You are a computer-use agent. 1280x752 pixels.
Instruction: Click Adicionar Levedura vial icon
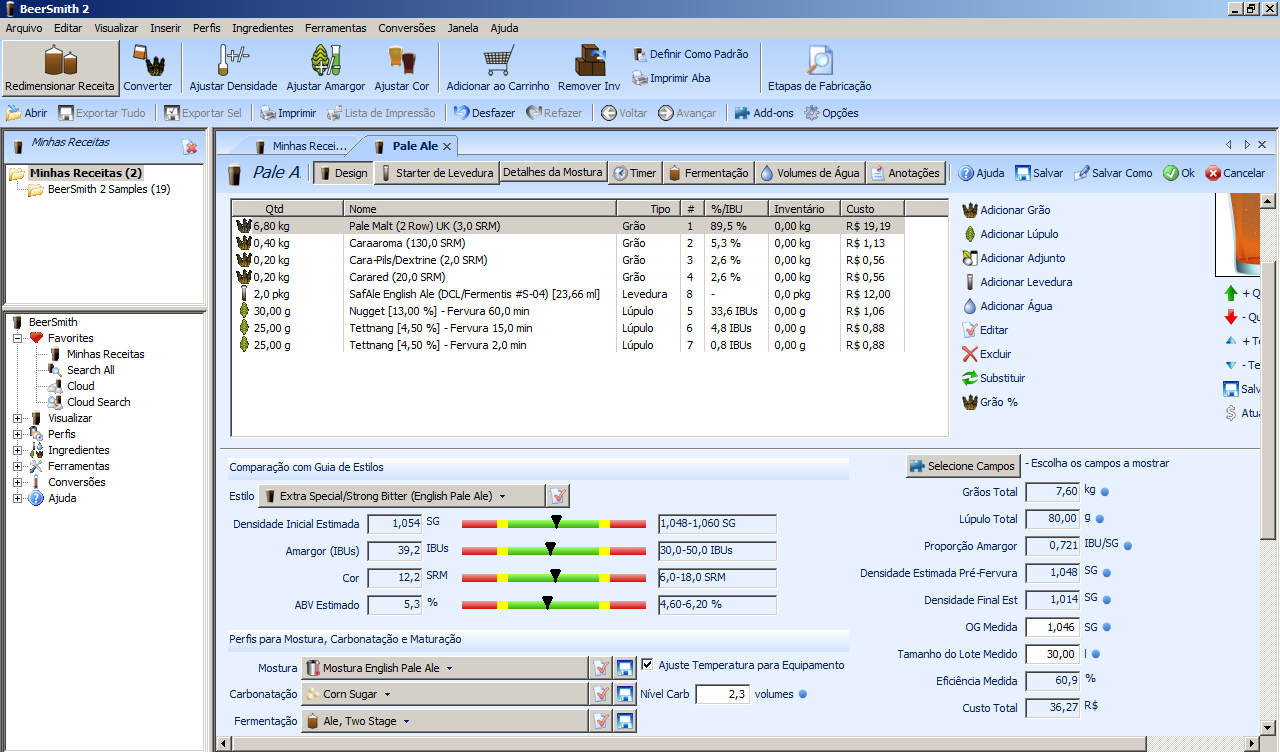pyautogui.click(x=970, y=282)
